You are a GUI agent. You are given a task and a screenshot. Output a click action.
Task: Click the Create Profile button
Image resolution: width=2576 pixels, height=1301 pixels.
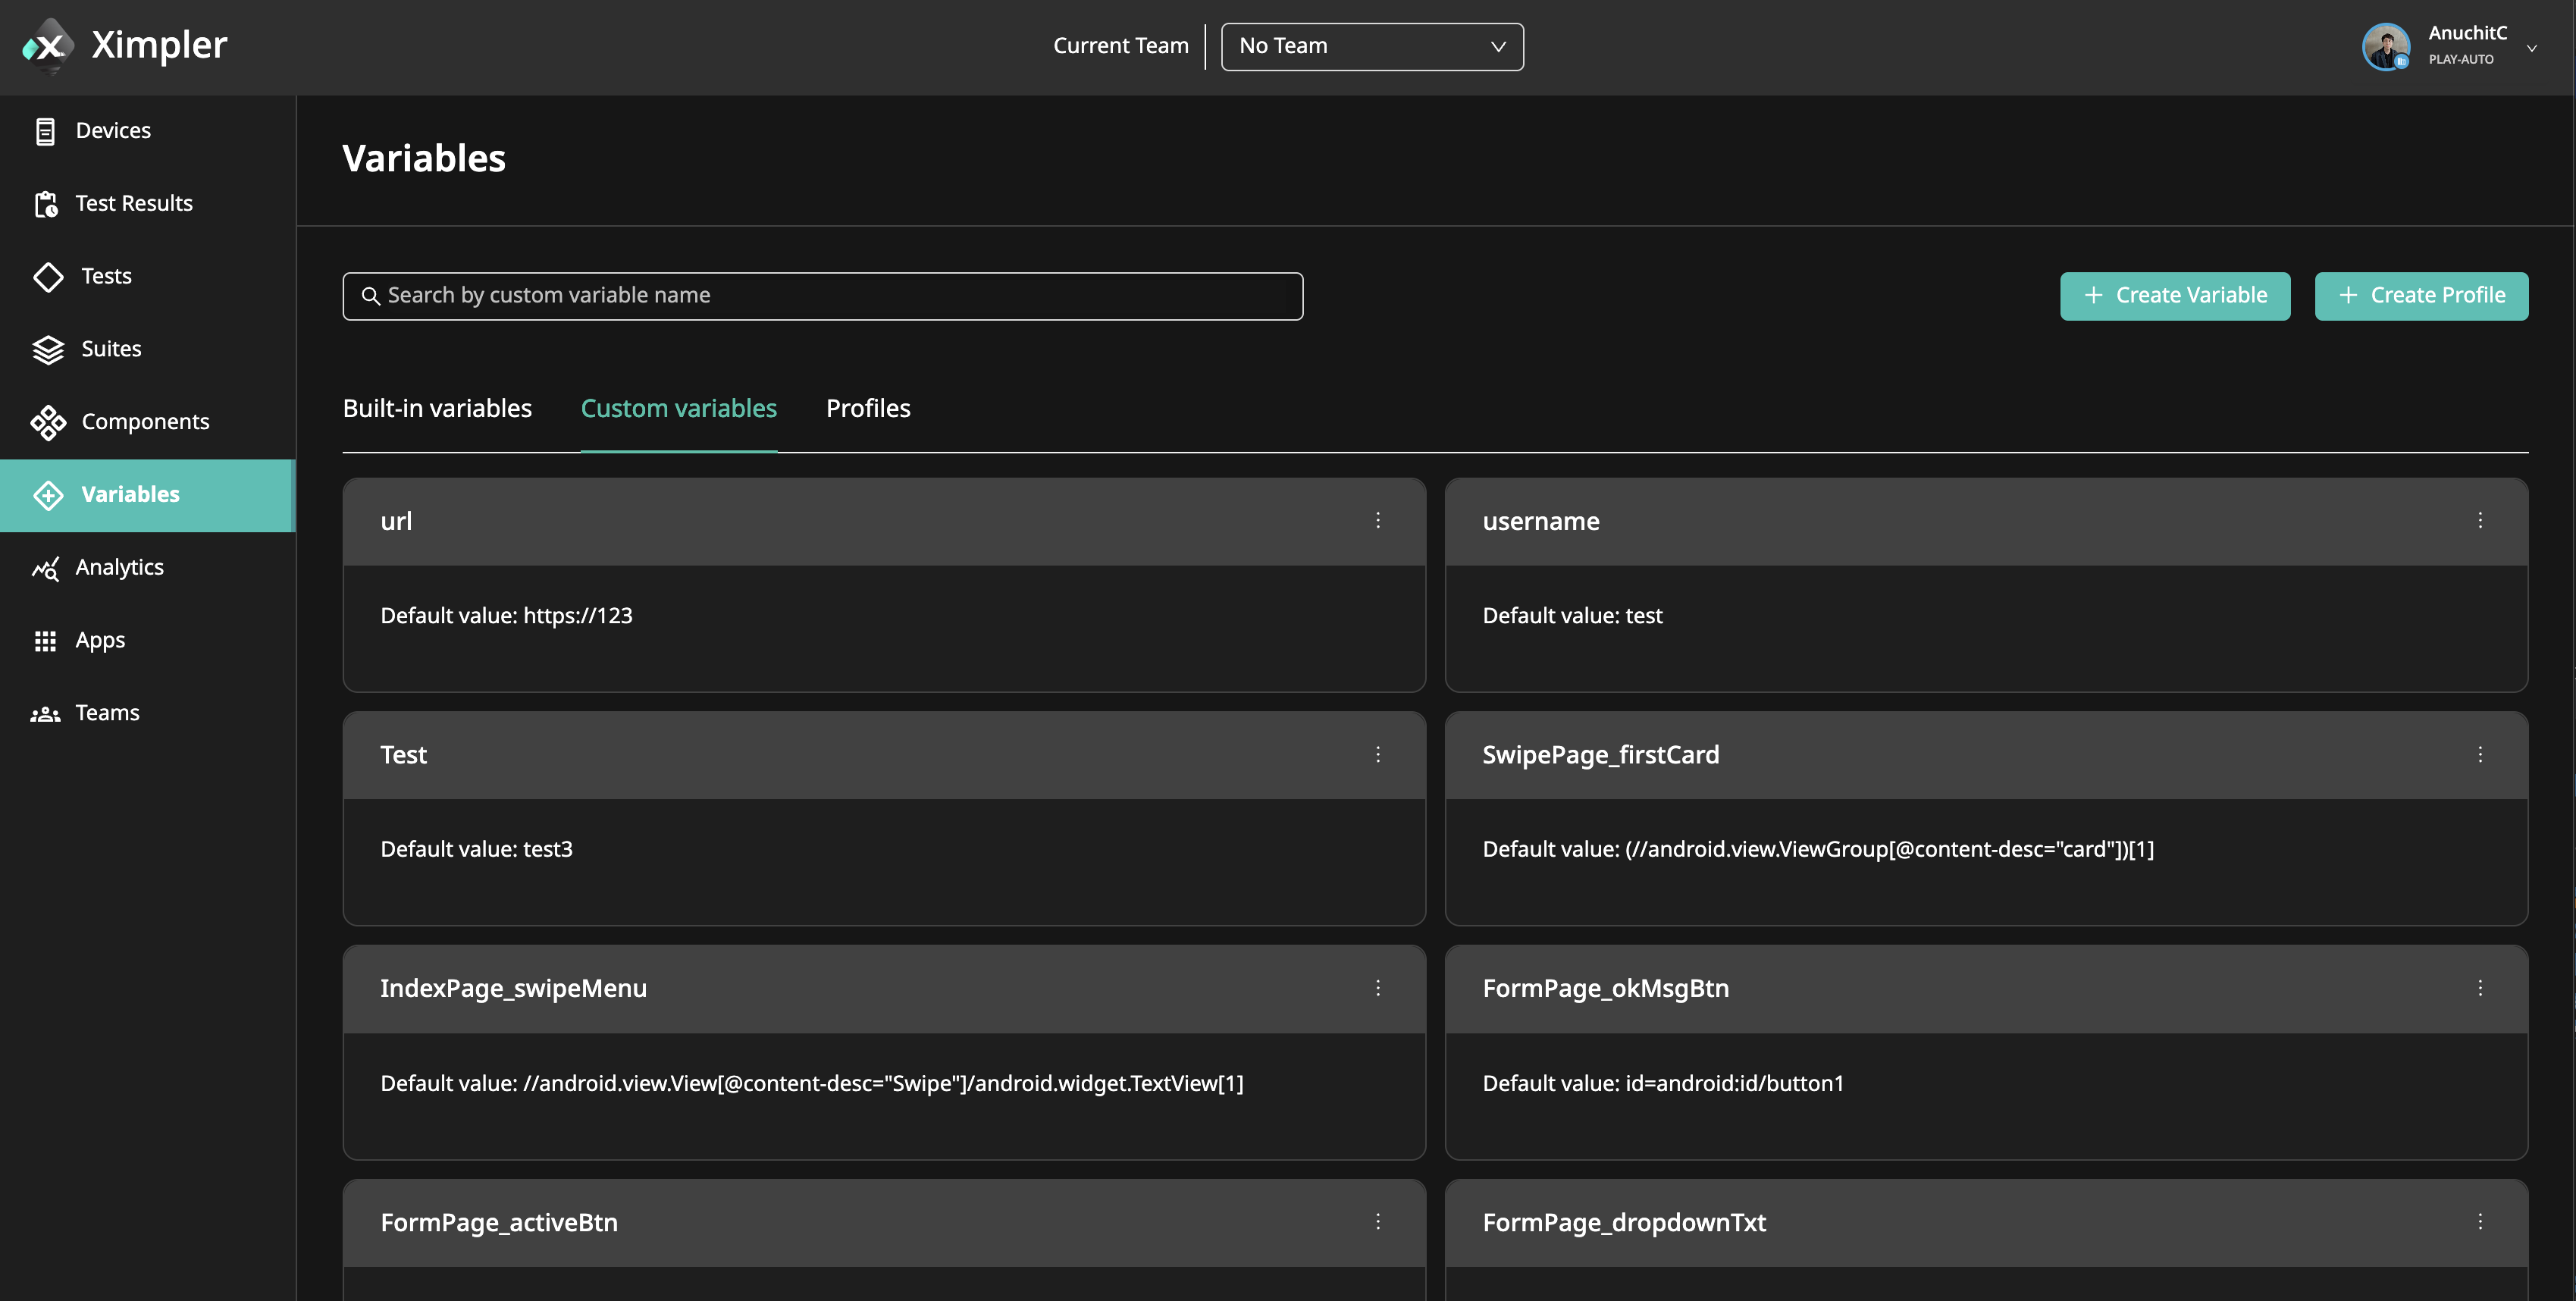click(x=2420, y=296)
